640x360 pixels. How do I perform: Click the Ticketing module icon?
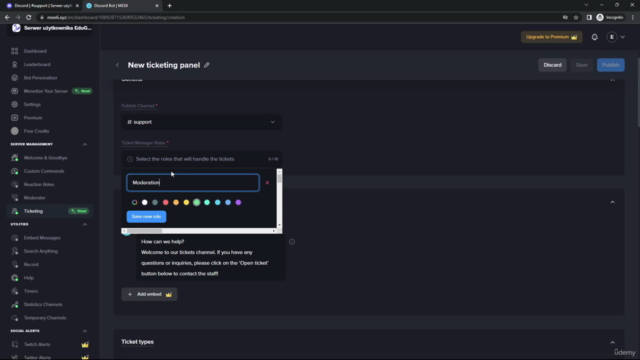click(15, 211)
